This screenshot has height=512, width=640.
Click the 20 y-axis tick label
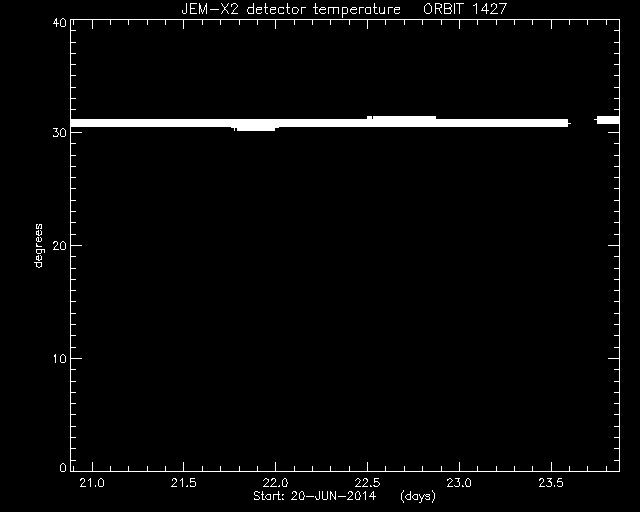click(x=60, y=245)
